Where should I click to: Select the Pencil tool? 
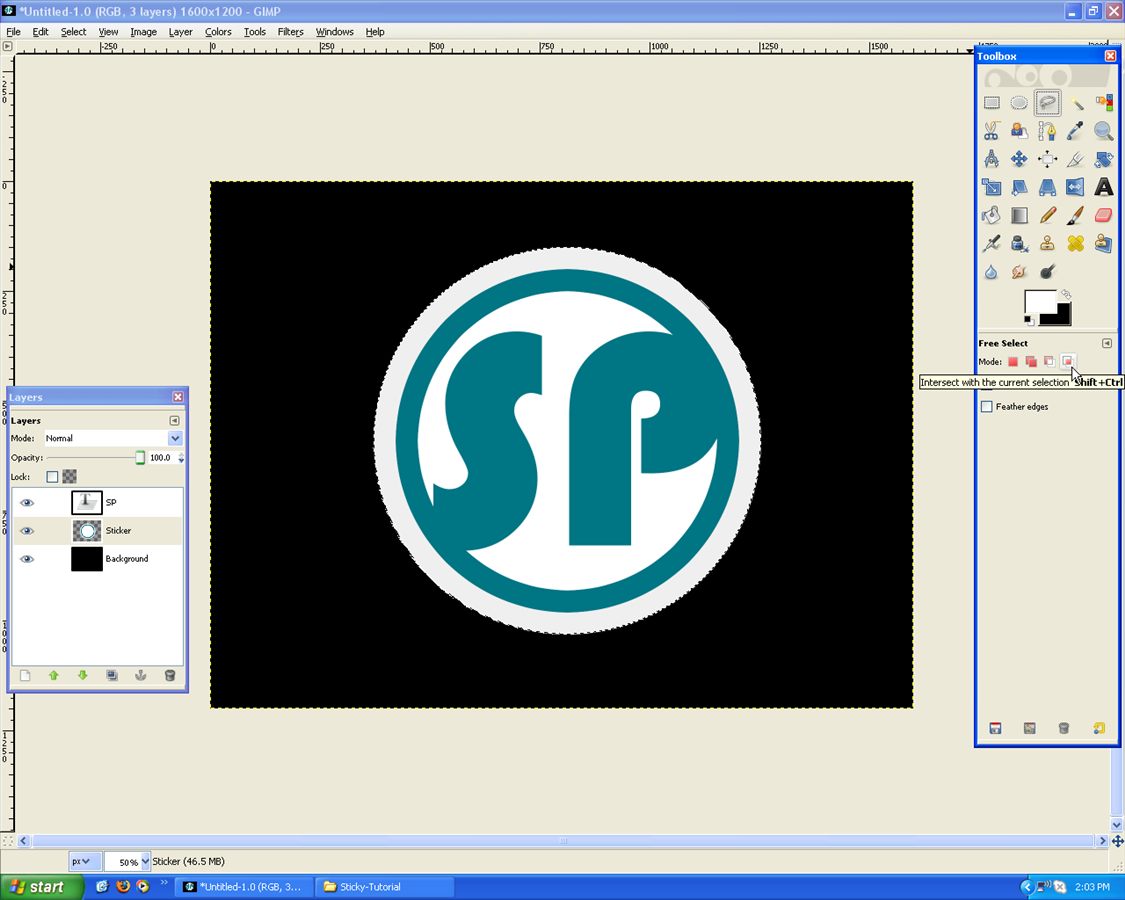coord(1048,215)
